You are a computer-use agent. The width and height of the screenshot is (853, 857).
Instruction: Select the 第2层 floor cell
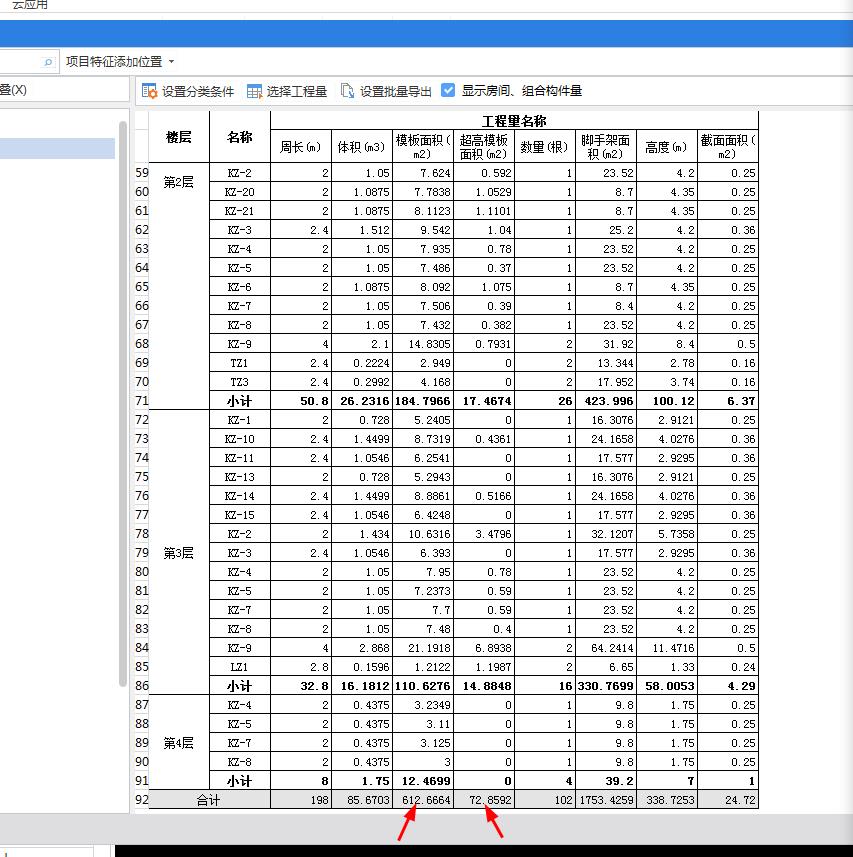[x=179, y=286]
